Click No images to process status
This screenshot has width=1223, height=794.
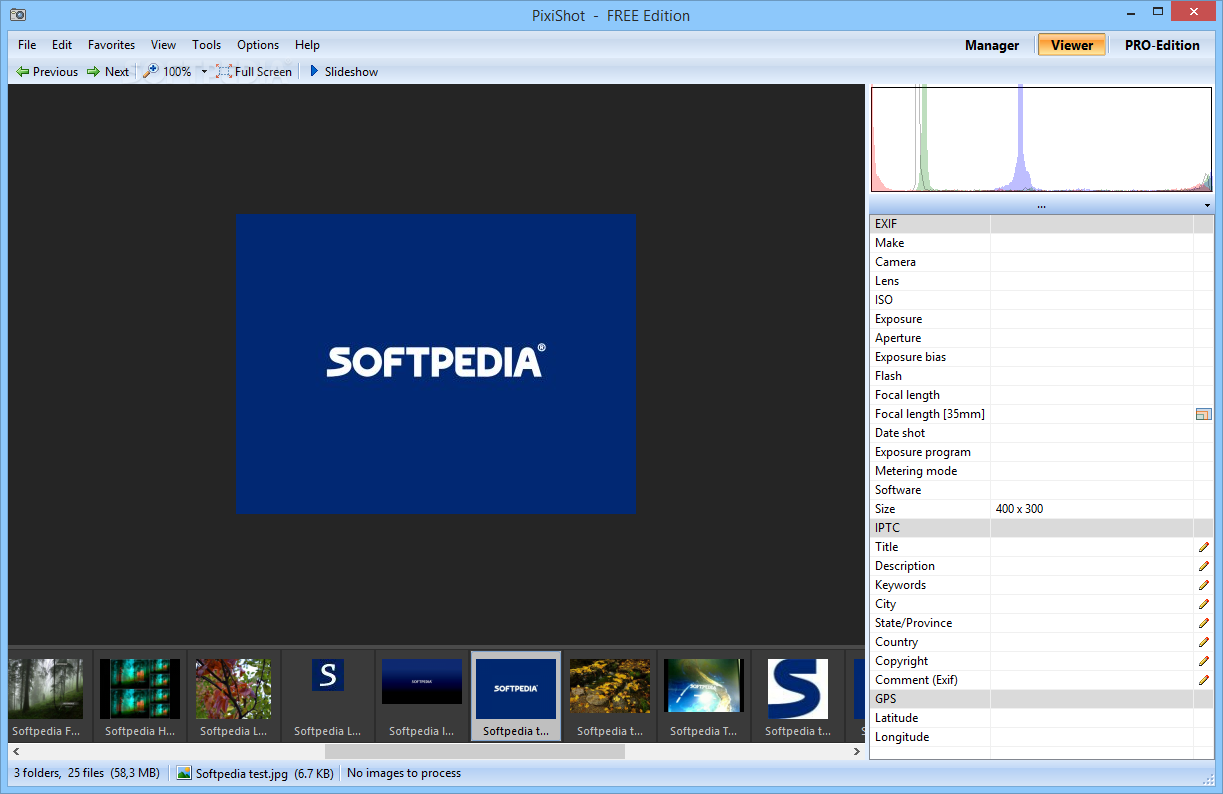point(404,773)
